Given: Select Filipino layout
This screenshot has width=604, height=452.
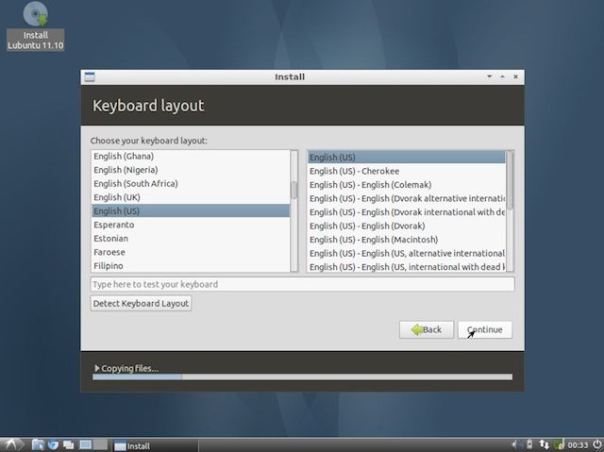Looking at the screenshot, I should pyautogui.click(x=191, y=266).
